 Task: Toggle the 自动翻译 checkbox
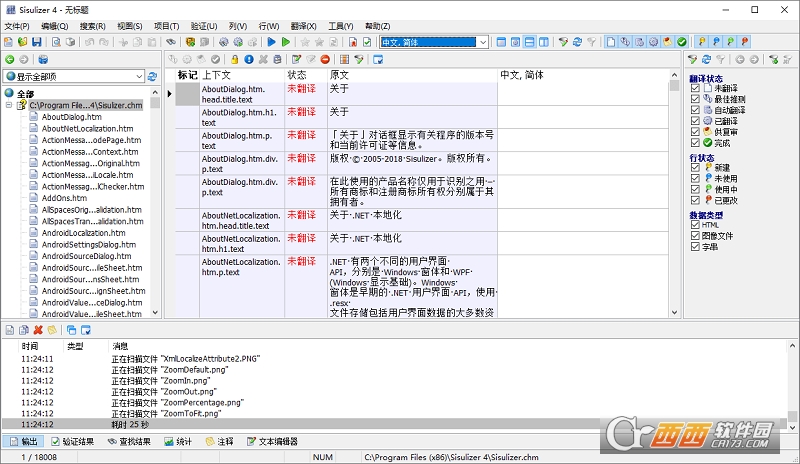(695, 110)
